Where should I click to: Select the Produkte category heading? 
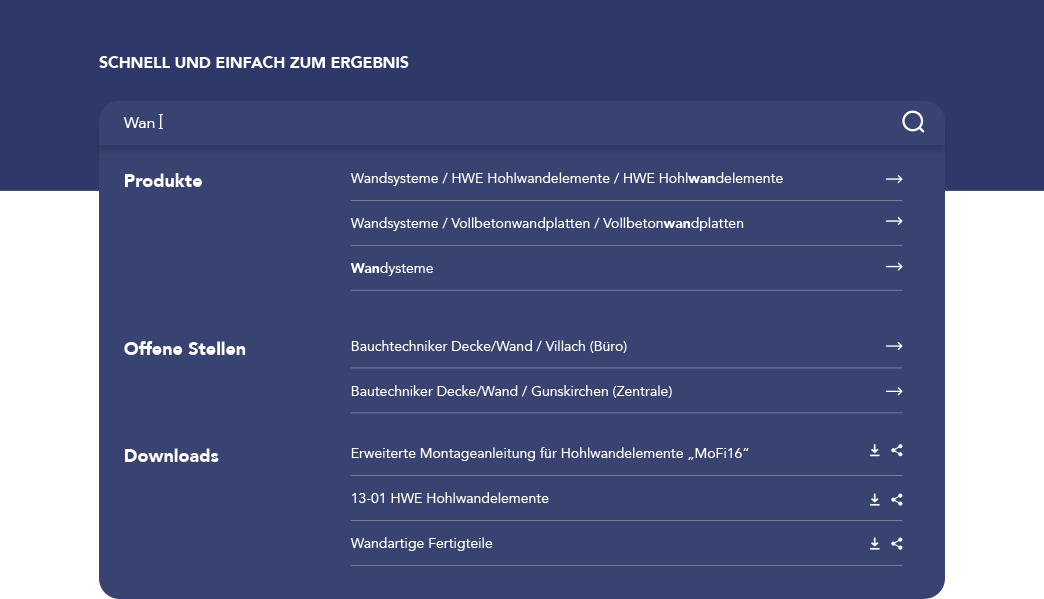click(x=162, y=181)
